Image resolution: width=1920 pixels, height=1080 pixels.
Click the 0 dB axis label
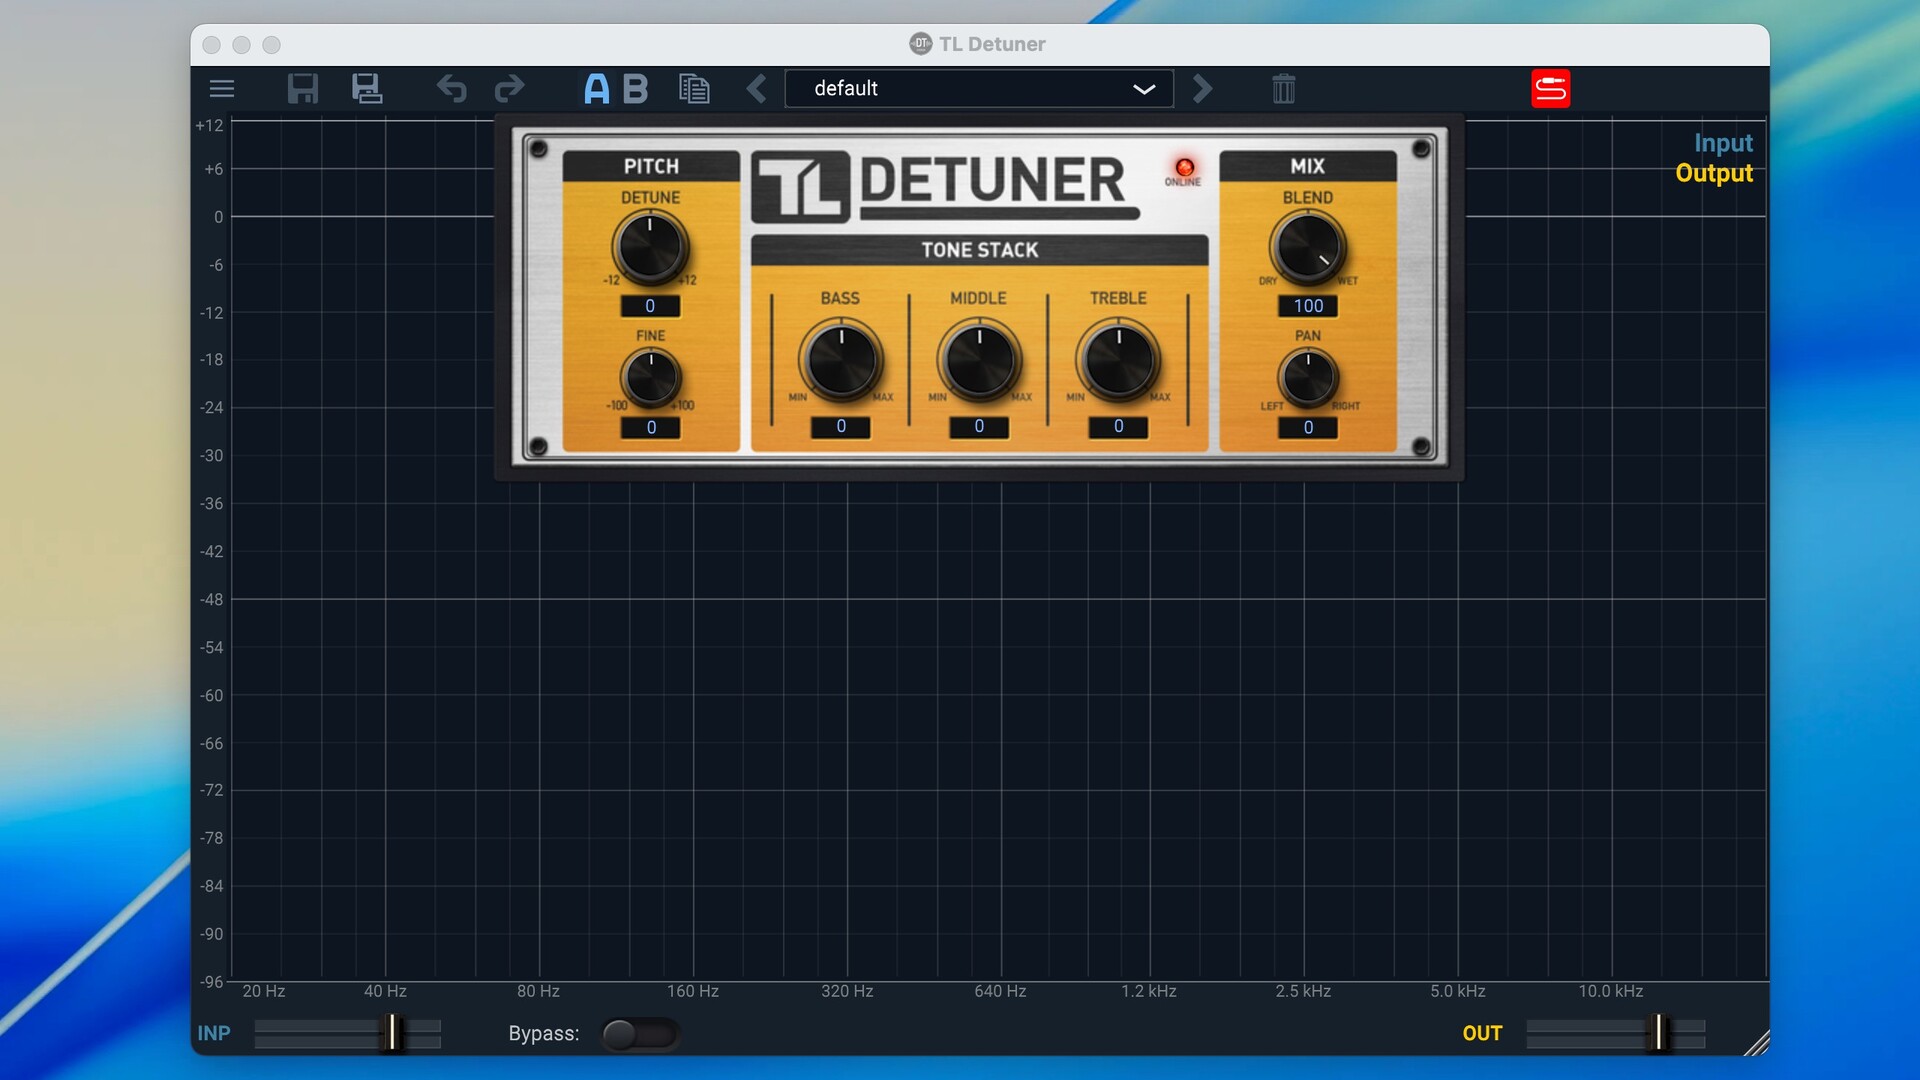pos(219,217)
